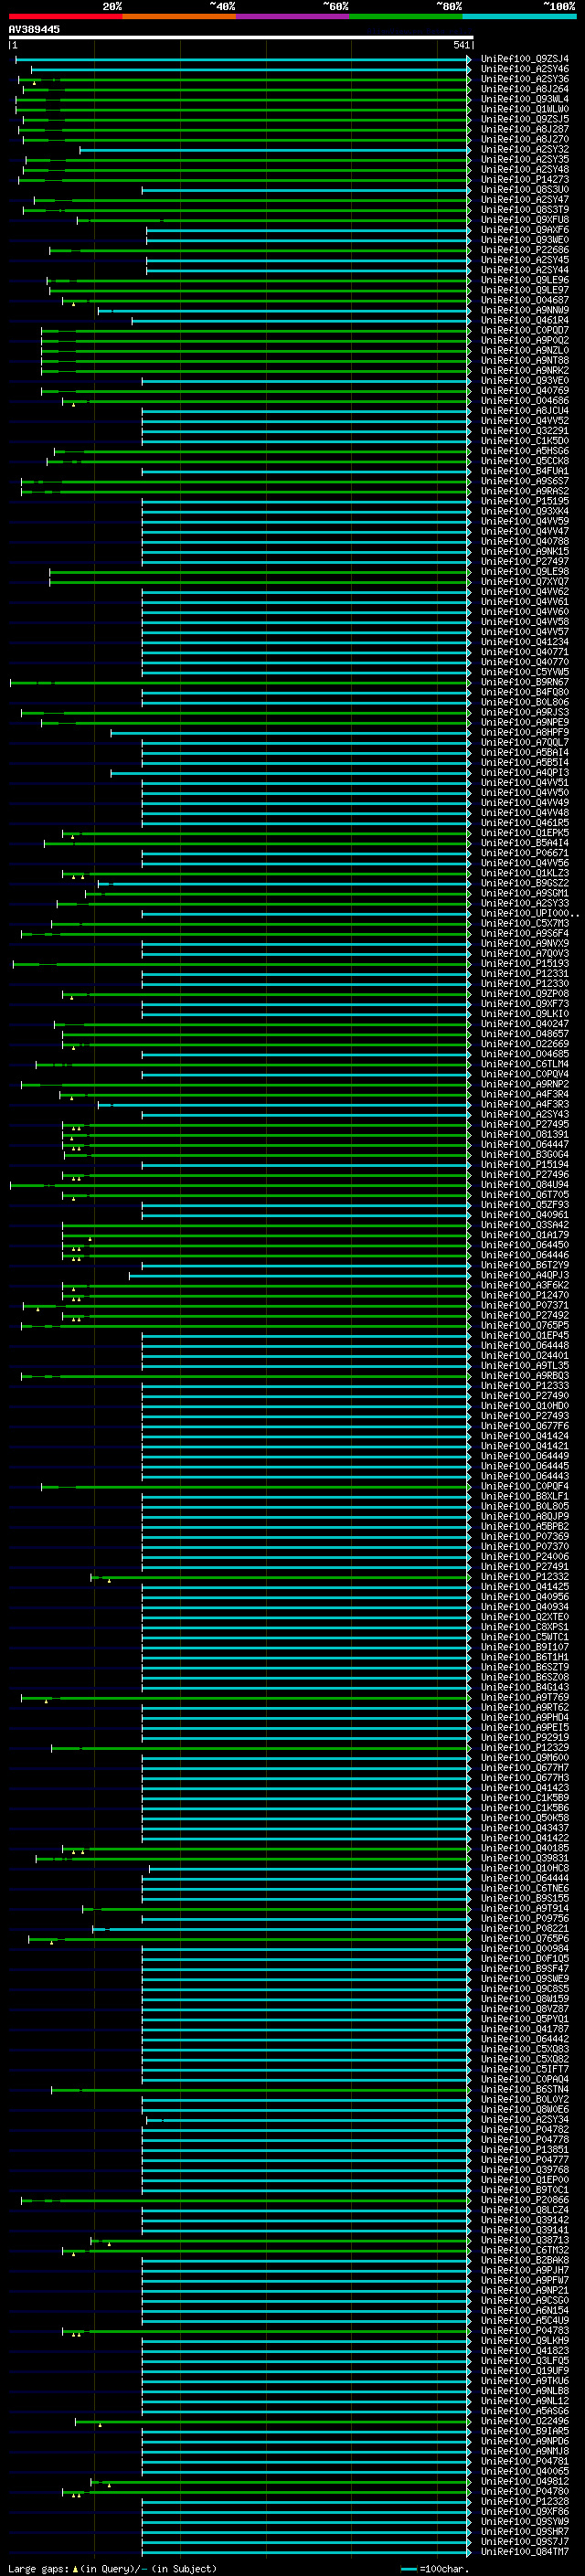Open hit UniRef100_Q6T705

pos(524,1195)
